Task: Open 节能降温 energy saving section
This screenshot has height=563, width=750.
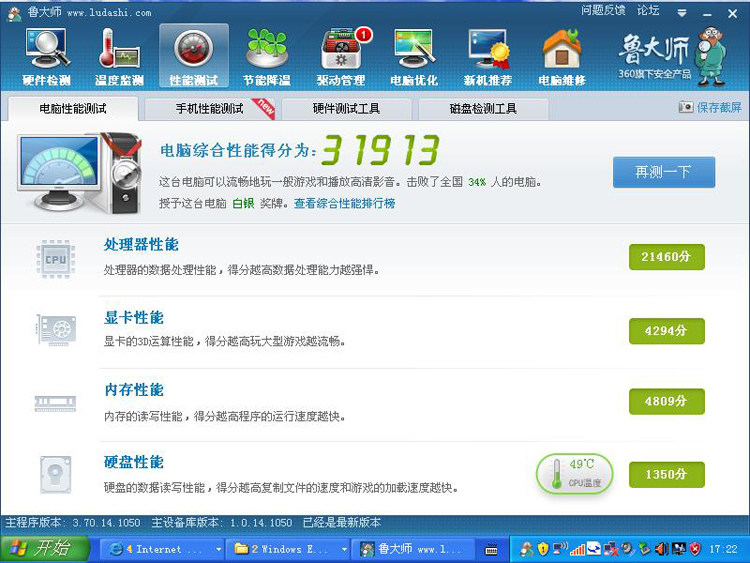Action: tap(266, 56)
